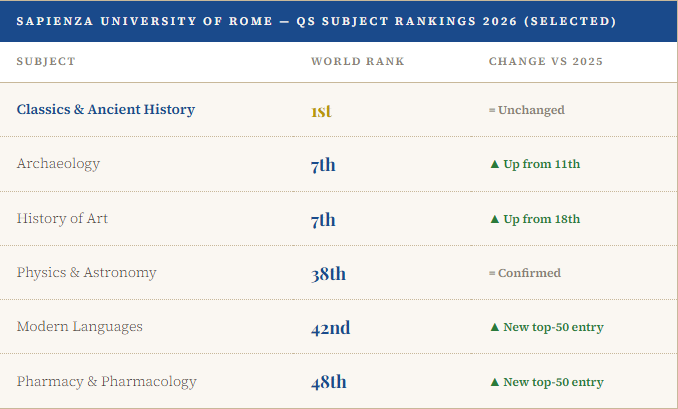678x409 pixels.
Task: Click the "42nd" rank value
Action: (330, 327)
